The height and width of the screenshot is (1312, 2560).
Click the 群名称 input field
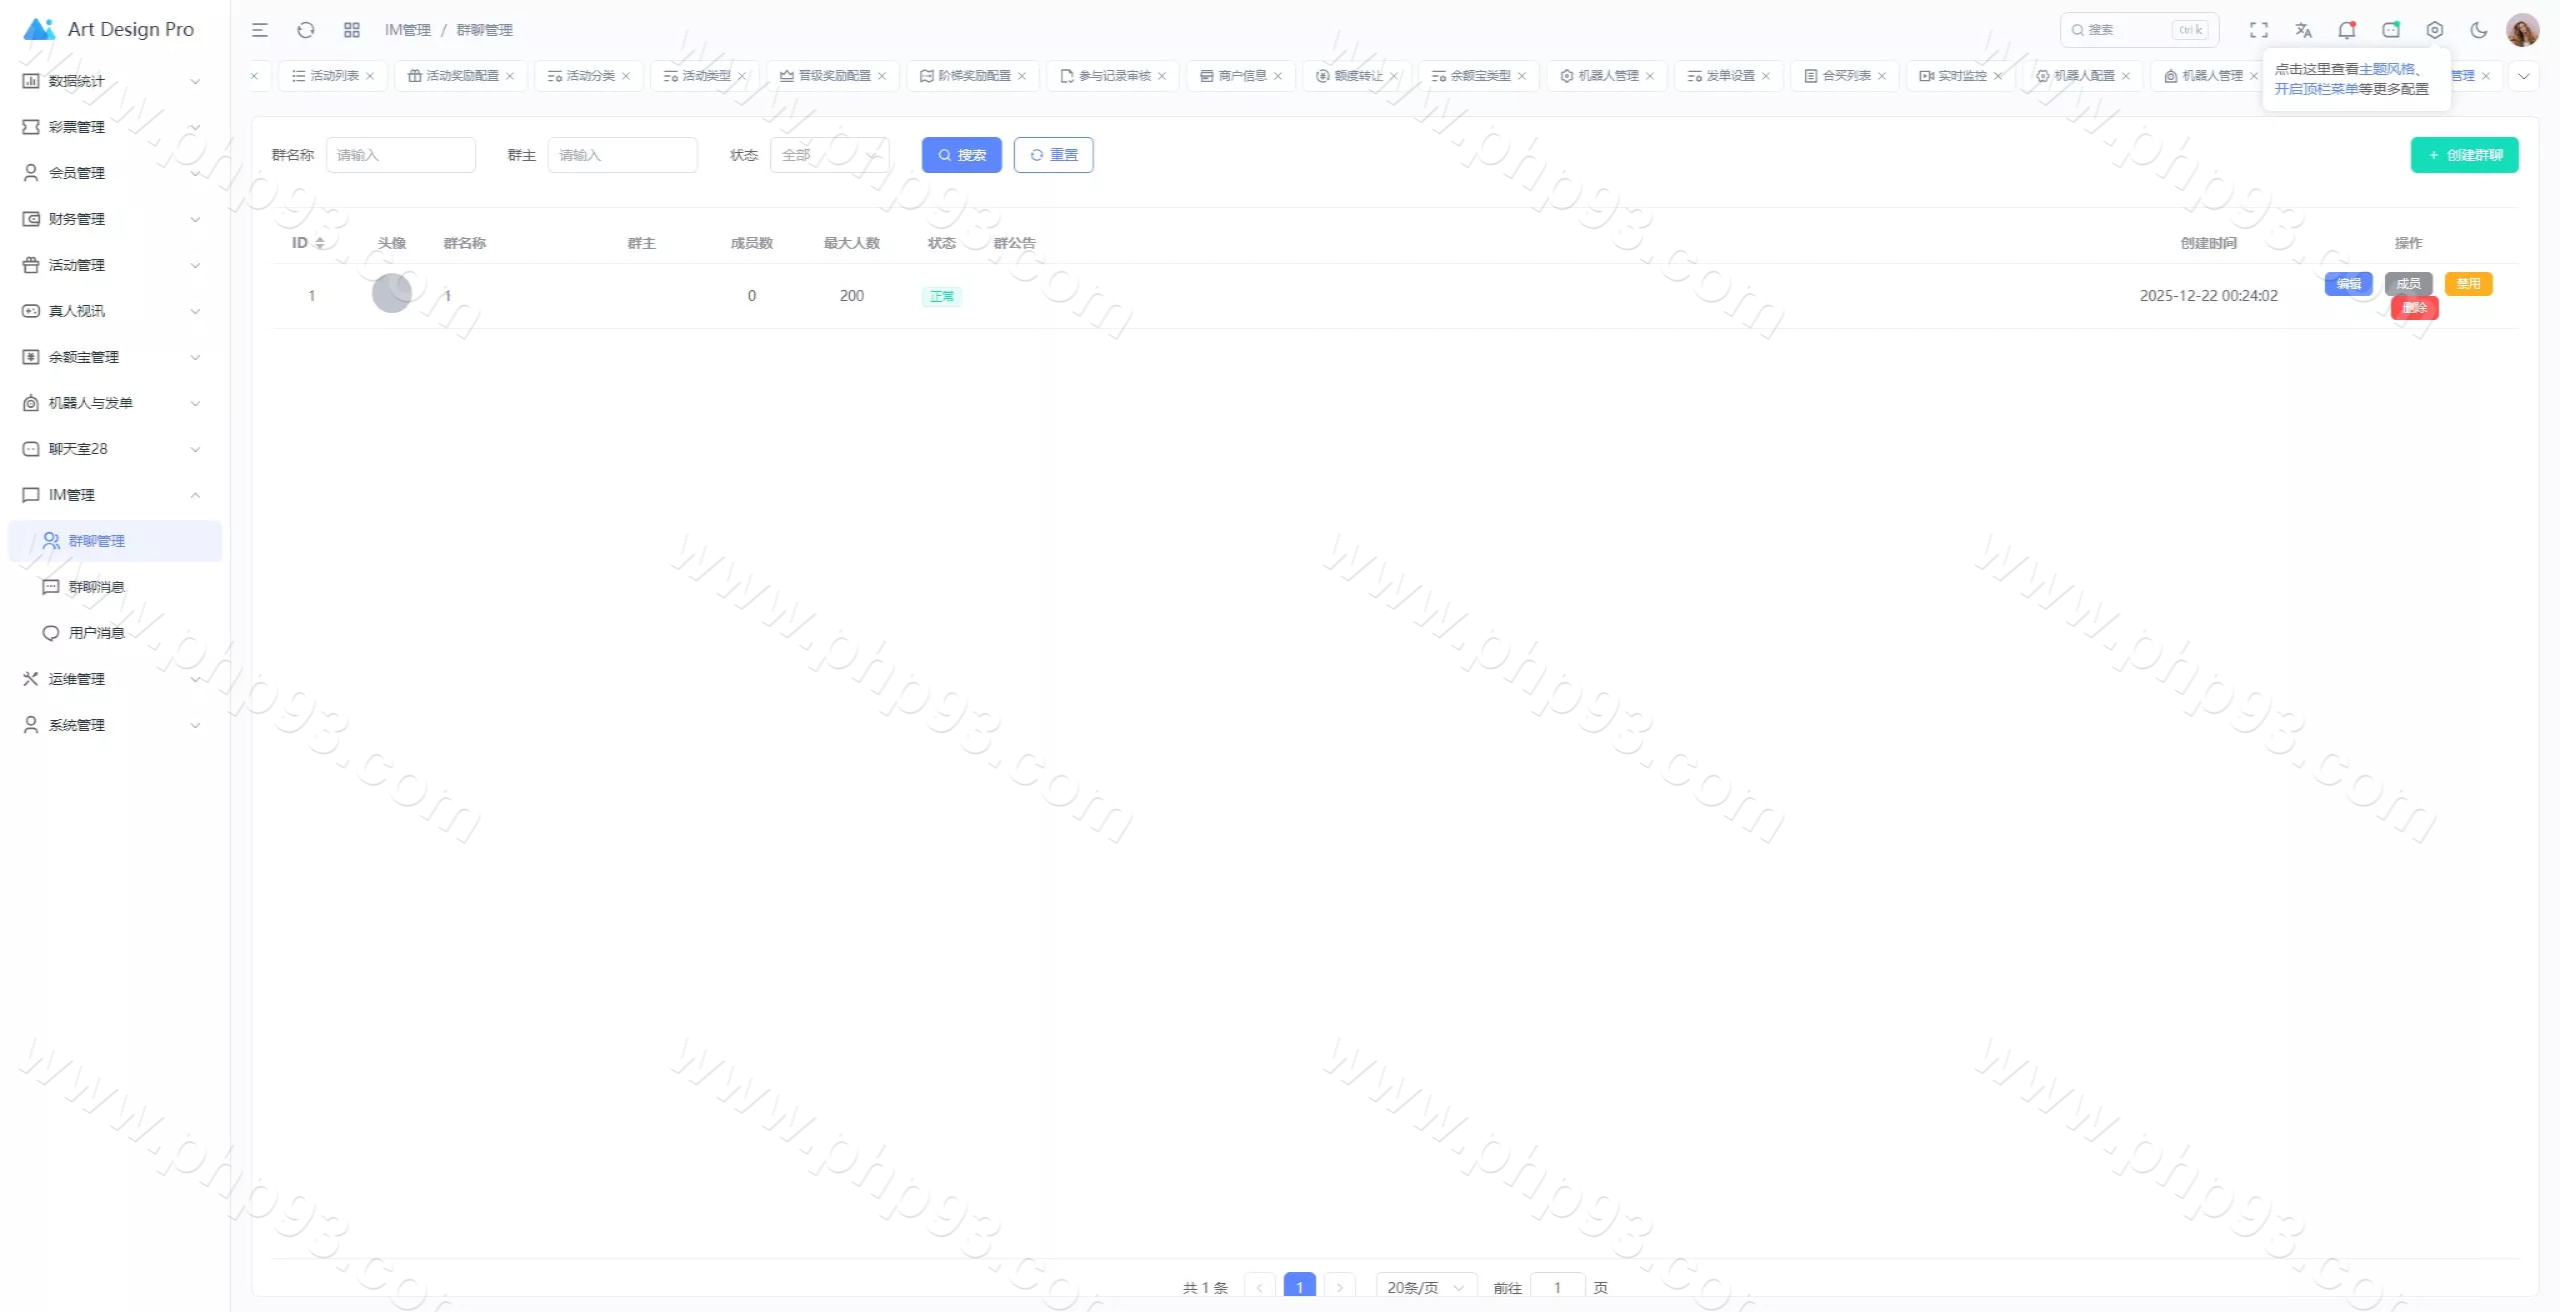click(x=400, y=155)
